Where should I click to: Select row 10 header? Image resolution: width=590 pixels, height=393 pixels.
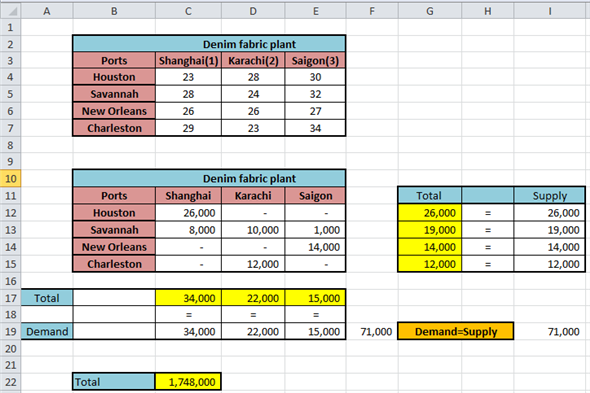11,178
